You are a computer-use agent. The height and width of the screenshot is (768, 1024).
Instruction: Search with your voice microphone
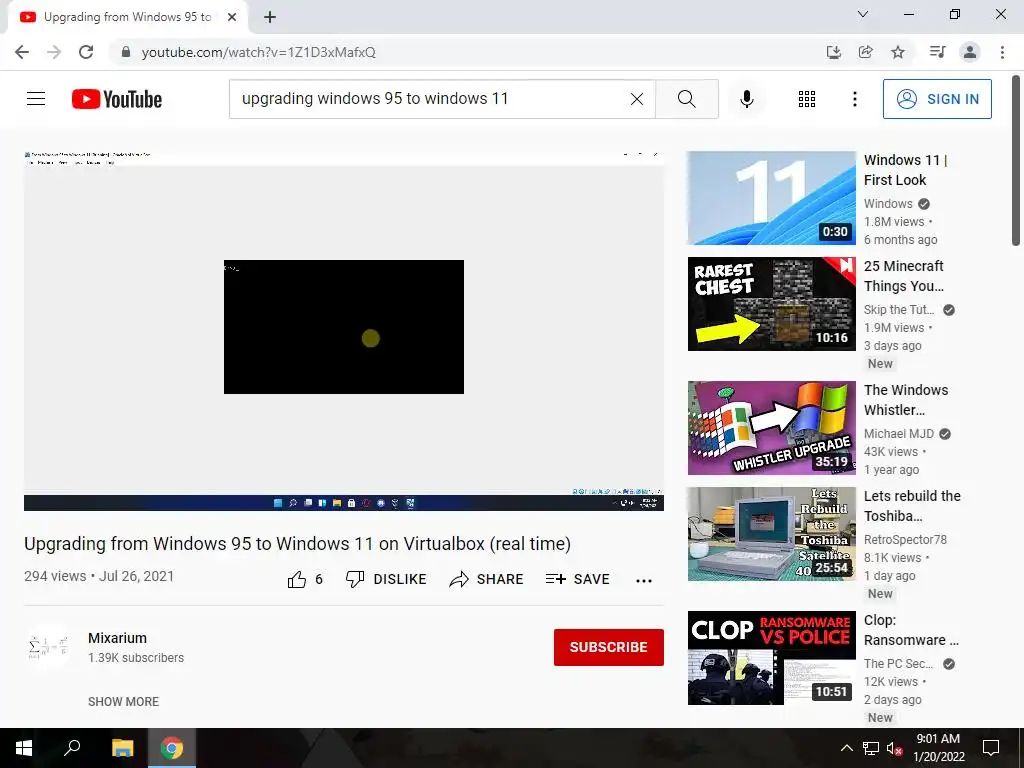click(x=747, y=99)
